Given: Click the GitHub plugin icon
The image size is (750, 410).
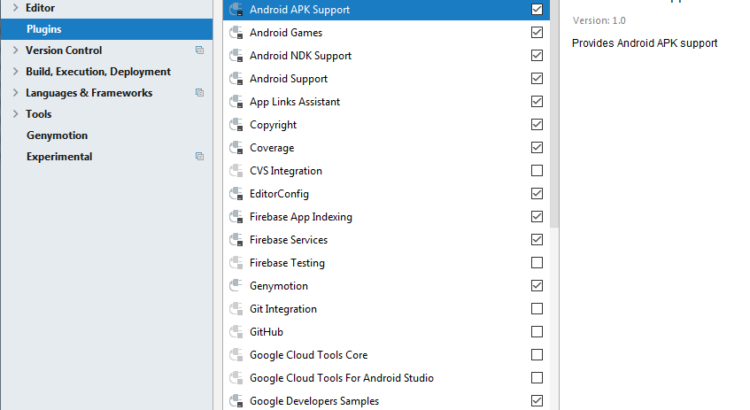Looking at the screenshot, I should click(x=236, y=332).
